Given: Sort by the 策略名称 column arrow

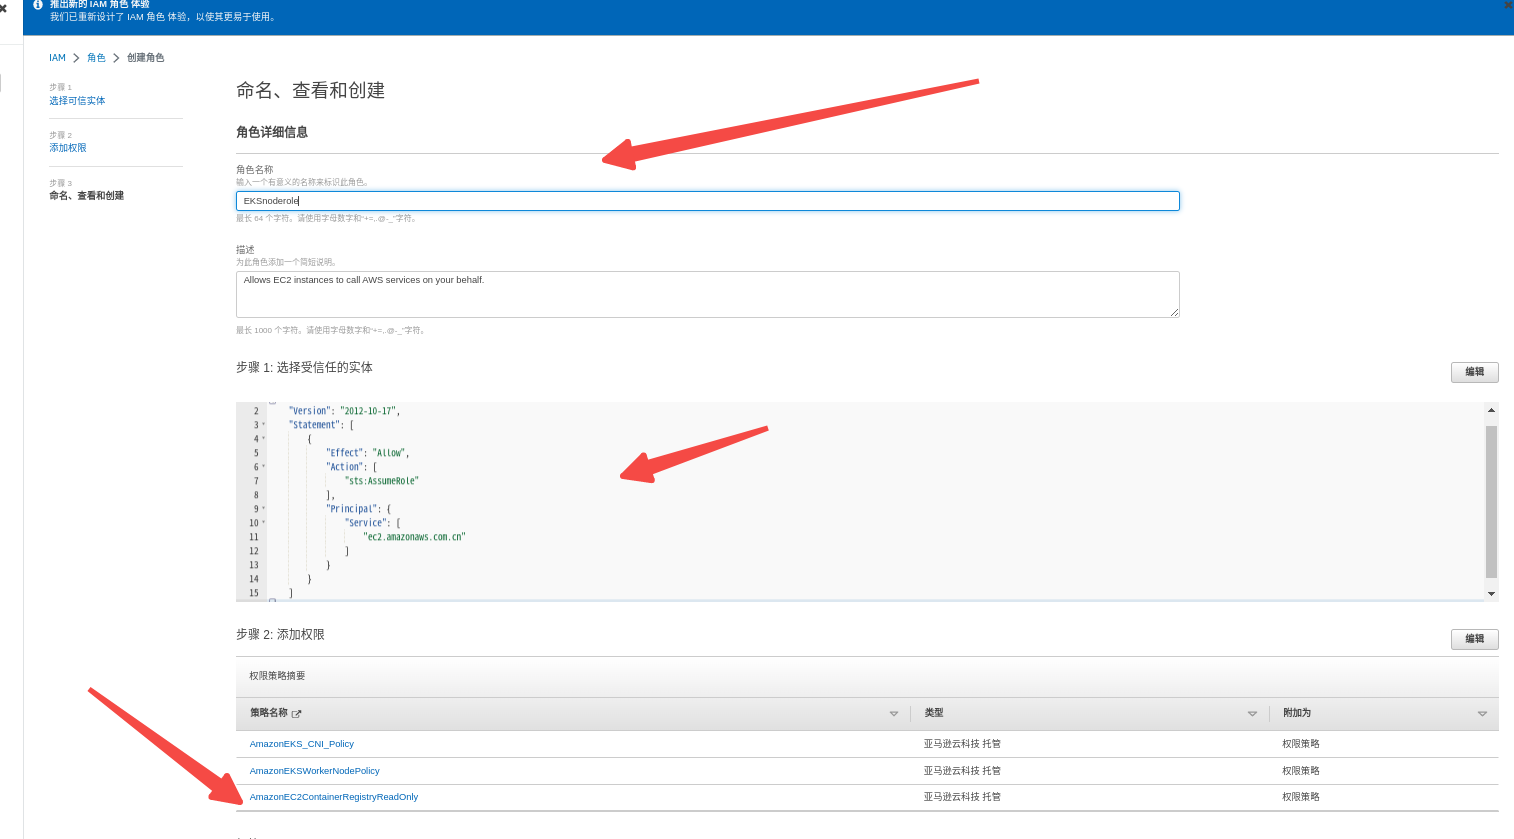Looking at the screenshot, I should click(894, 714).
